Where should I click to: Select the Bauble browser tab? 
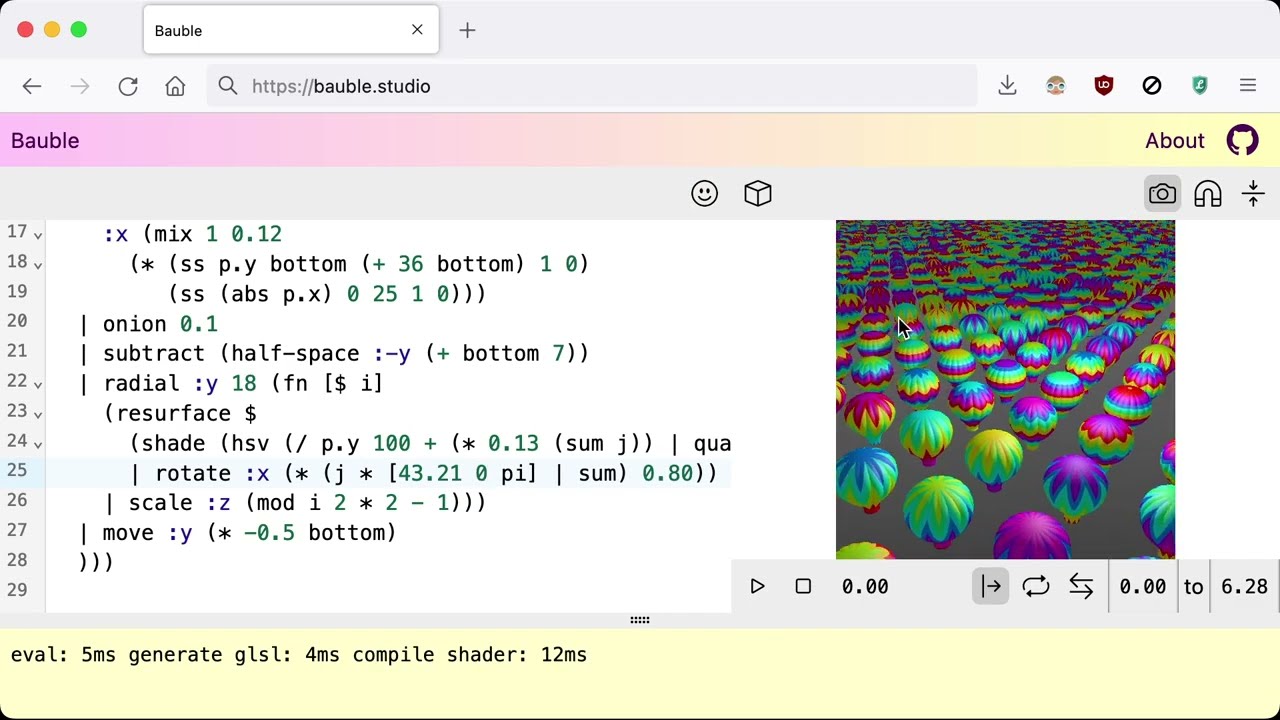tap(291, 31)
